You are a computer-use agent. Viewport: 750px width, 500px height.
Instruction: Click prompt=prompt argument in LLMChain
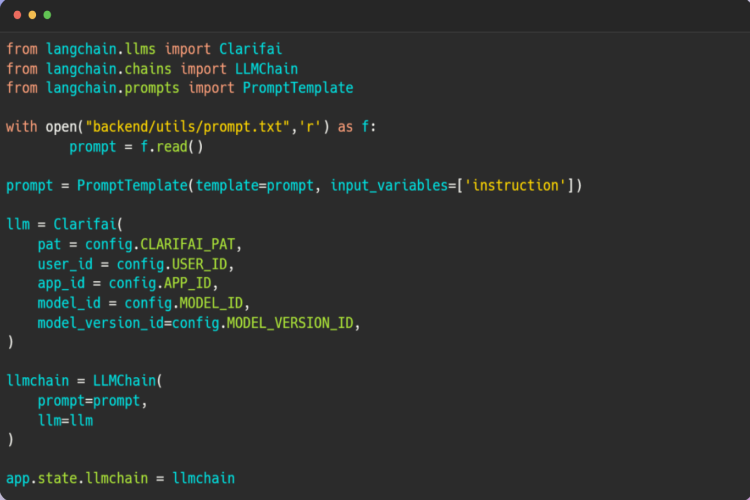tap(89, 400)
